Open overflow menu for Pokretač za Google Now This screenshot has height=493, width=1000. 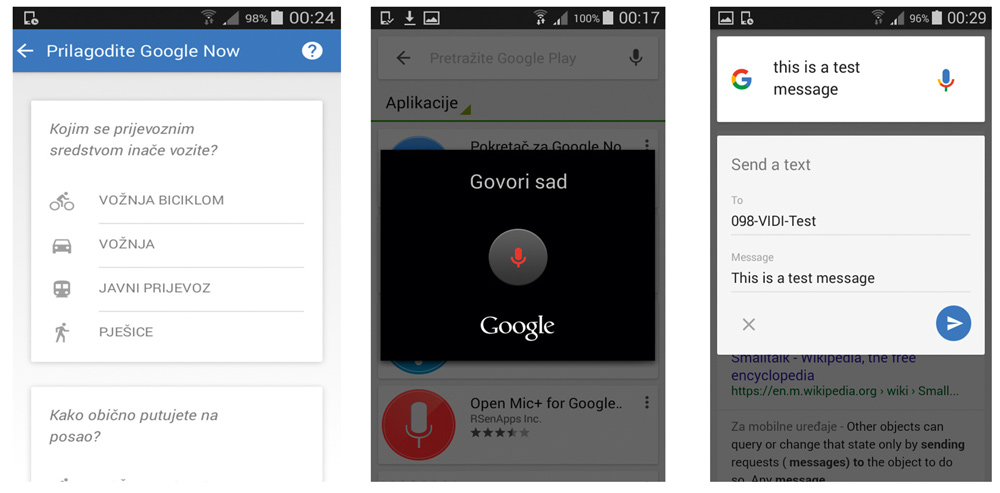pyautogui.click(x=647, y=144)
